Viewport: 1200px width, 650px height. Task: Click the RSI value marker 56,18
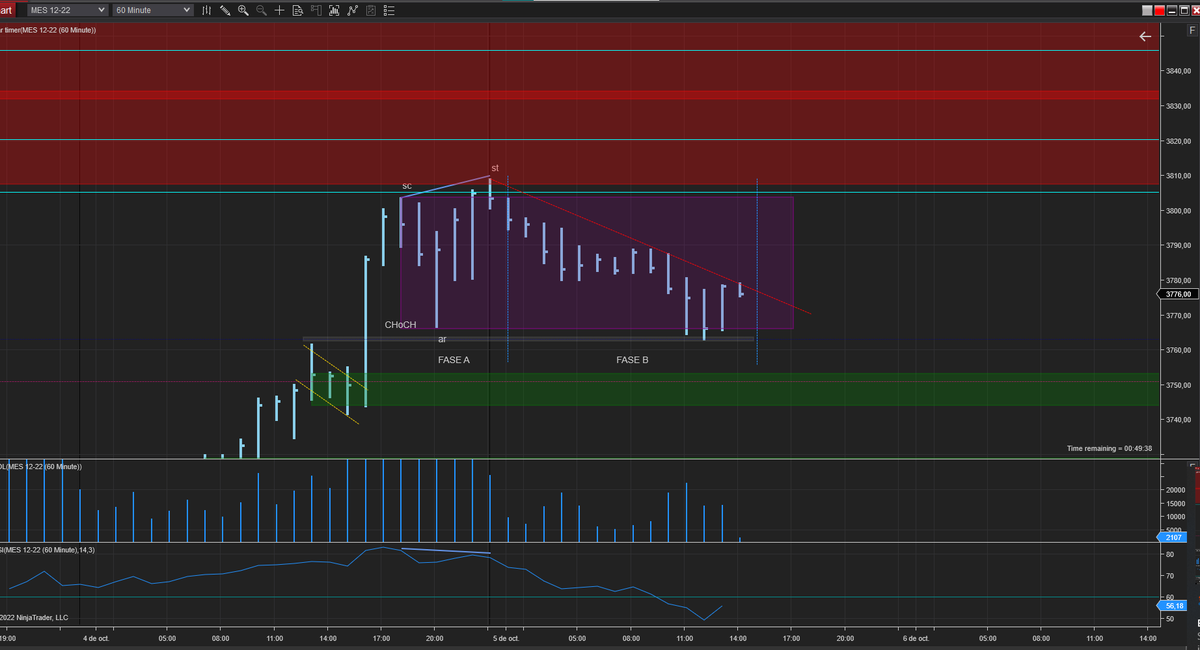[x=1174, y=605]
